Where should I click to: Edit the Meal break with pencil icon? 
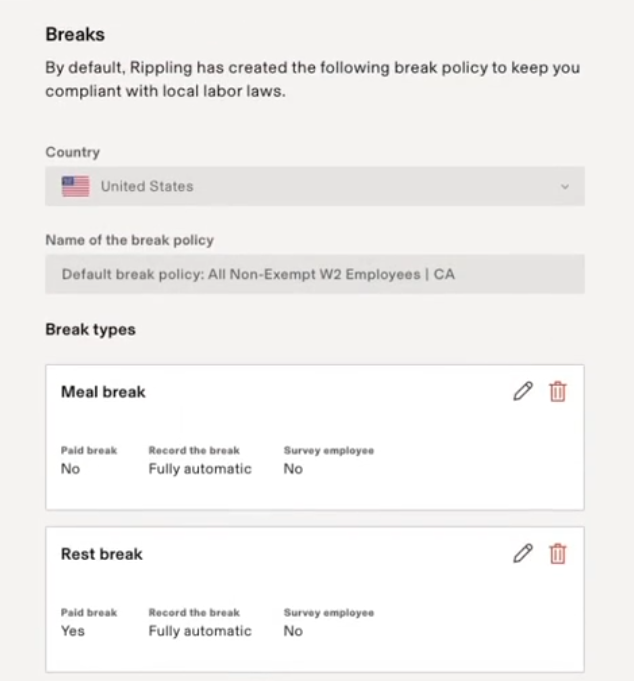pos(522,392)
